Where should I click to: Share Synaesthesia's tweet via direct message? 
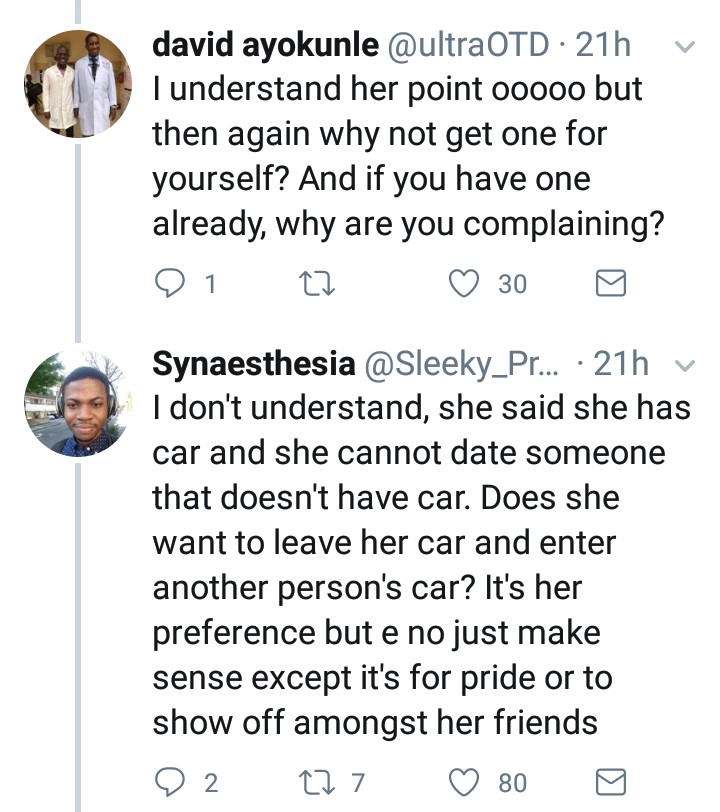610,781
